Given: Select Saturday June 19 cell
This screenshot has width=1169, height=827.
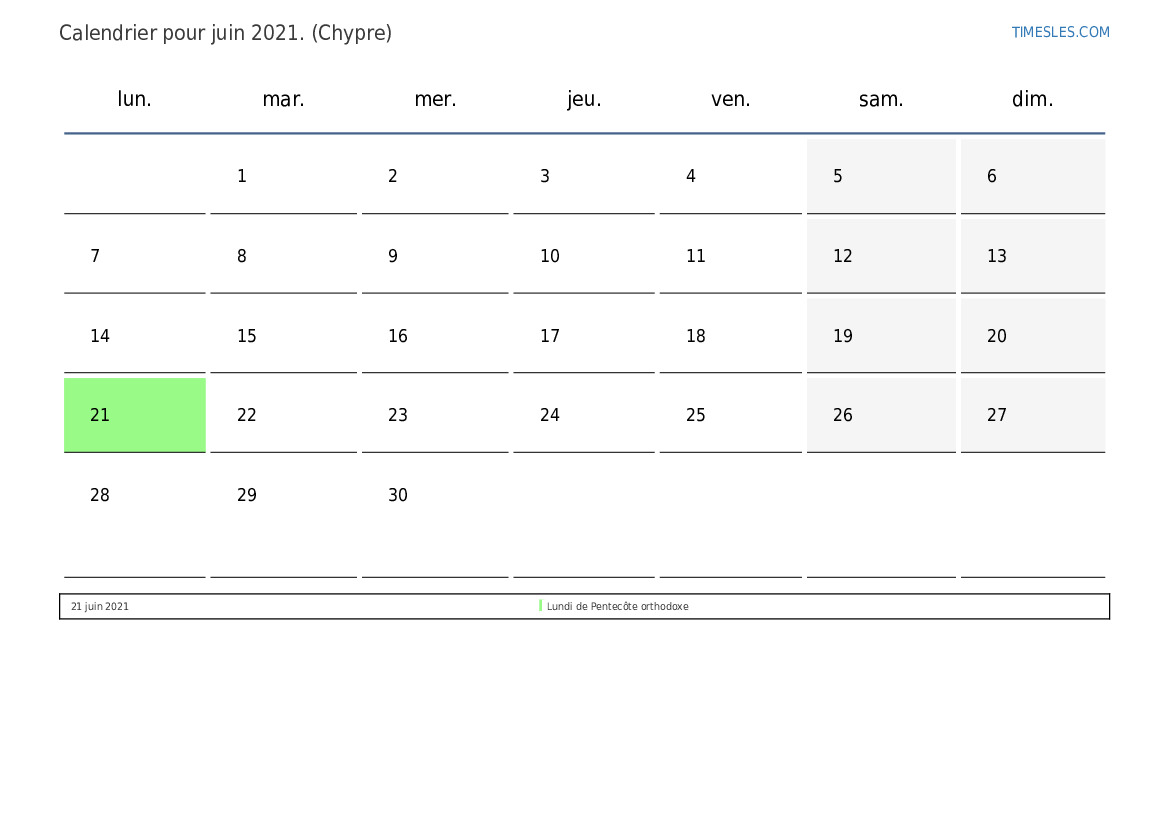Looking at the screenshot, I should 880,336.
